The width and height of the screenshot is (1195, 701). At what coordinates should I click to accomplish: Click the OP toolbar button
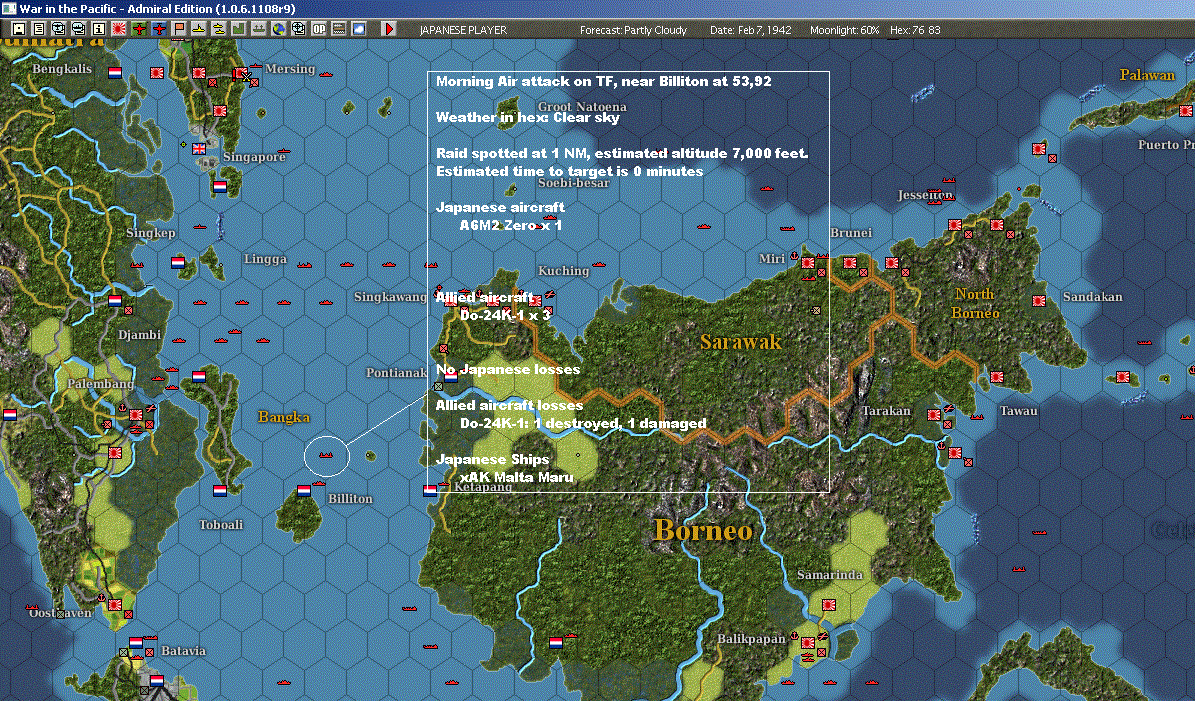point(319,29)
